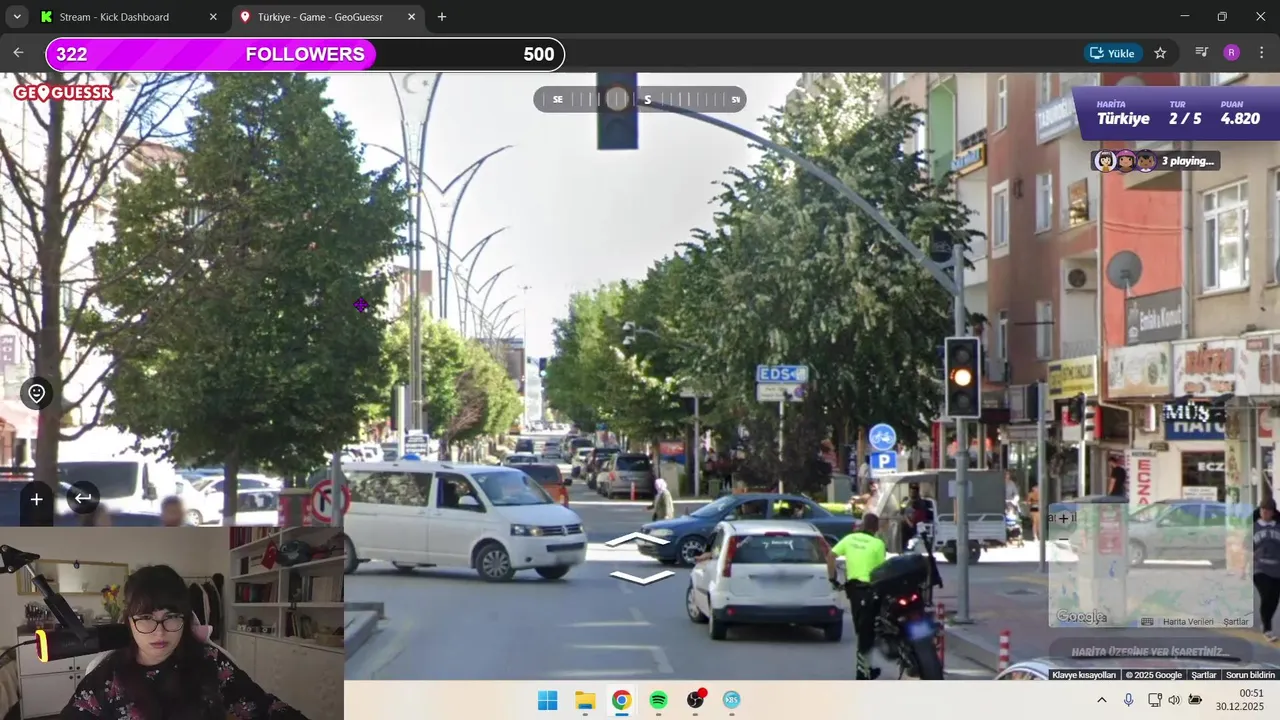This screenshot has width=1280, height=720.
Task: Open the XBS app icon in taskbar
Action: [732, 700]
